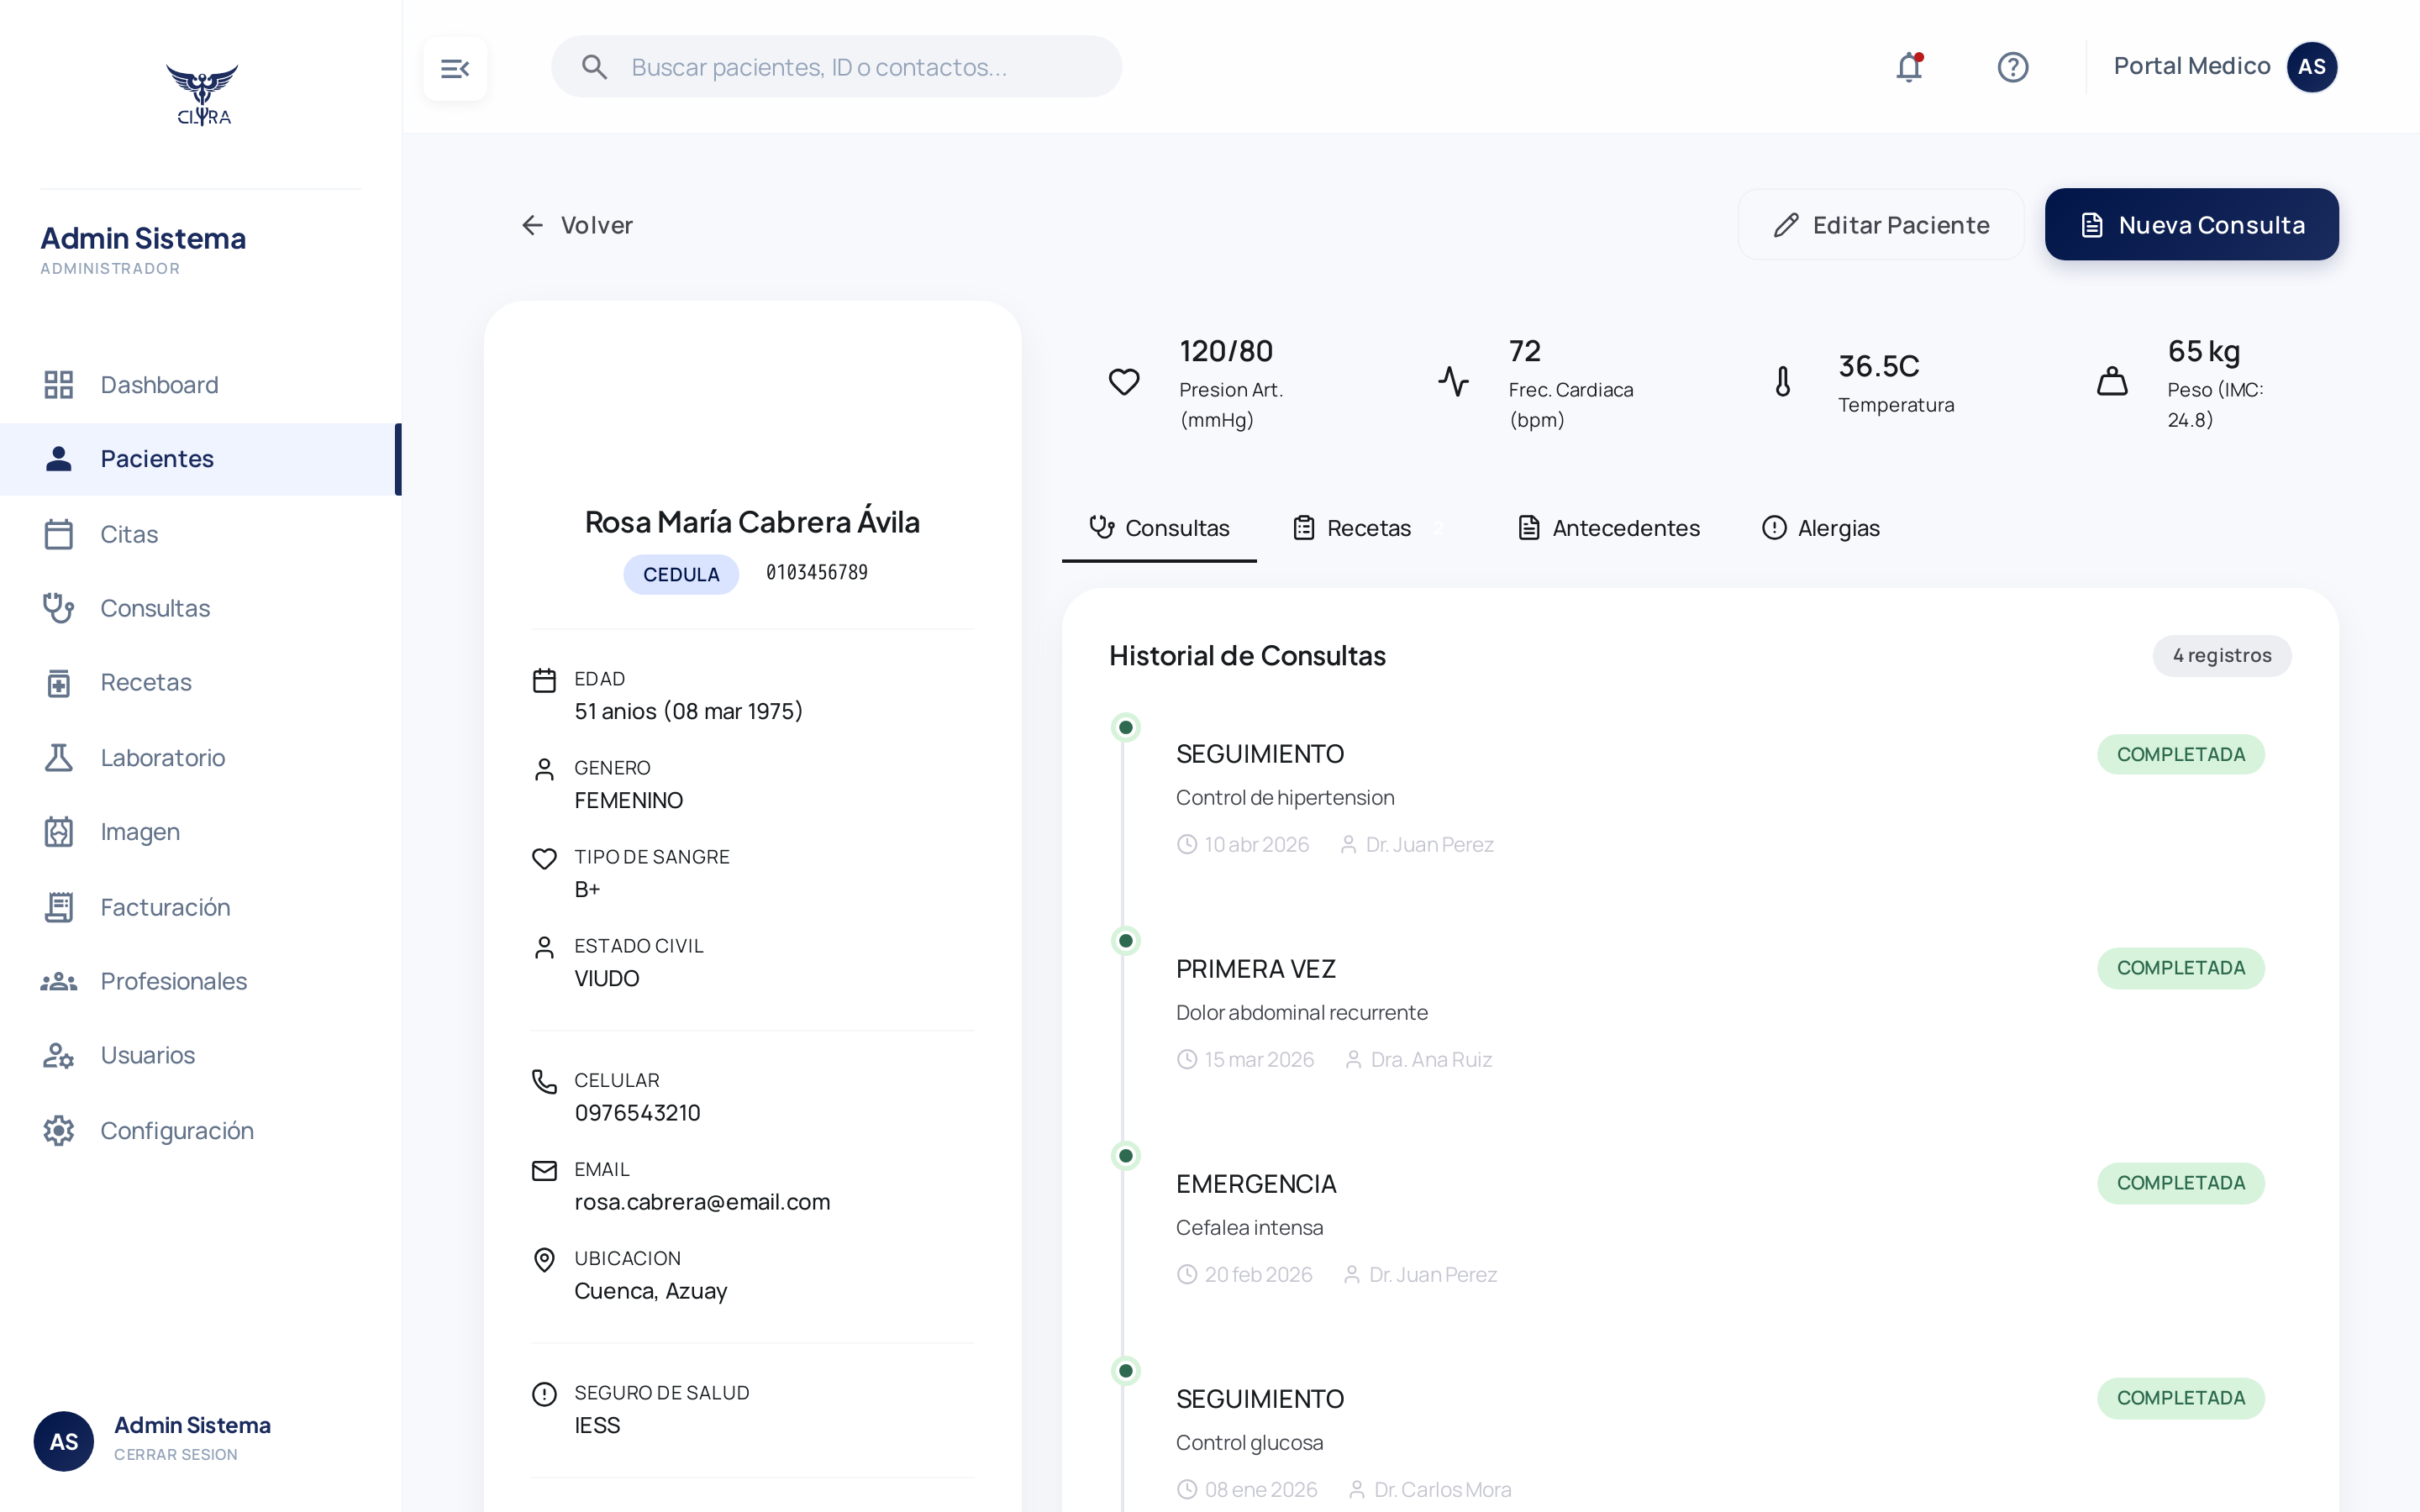Click the help question mark icon
This screenshot has width=2420, height=1512.
pos(2012,67)
